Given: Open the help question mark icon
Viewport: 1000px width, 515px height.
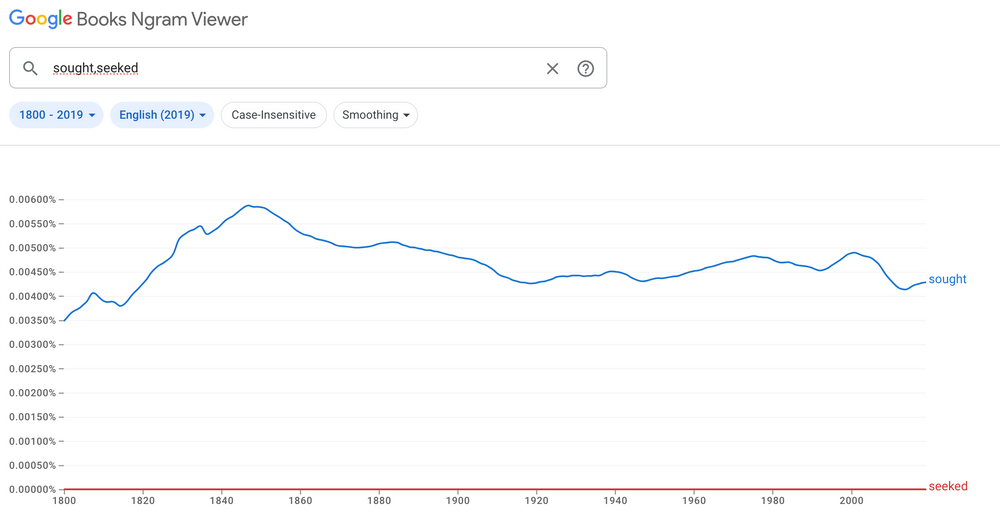Looking at the screenshot, I should tap(586, 68).
